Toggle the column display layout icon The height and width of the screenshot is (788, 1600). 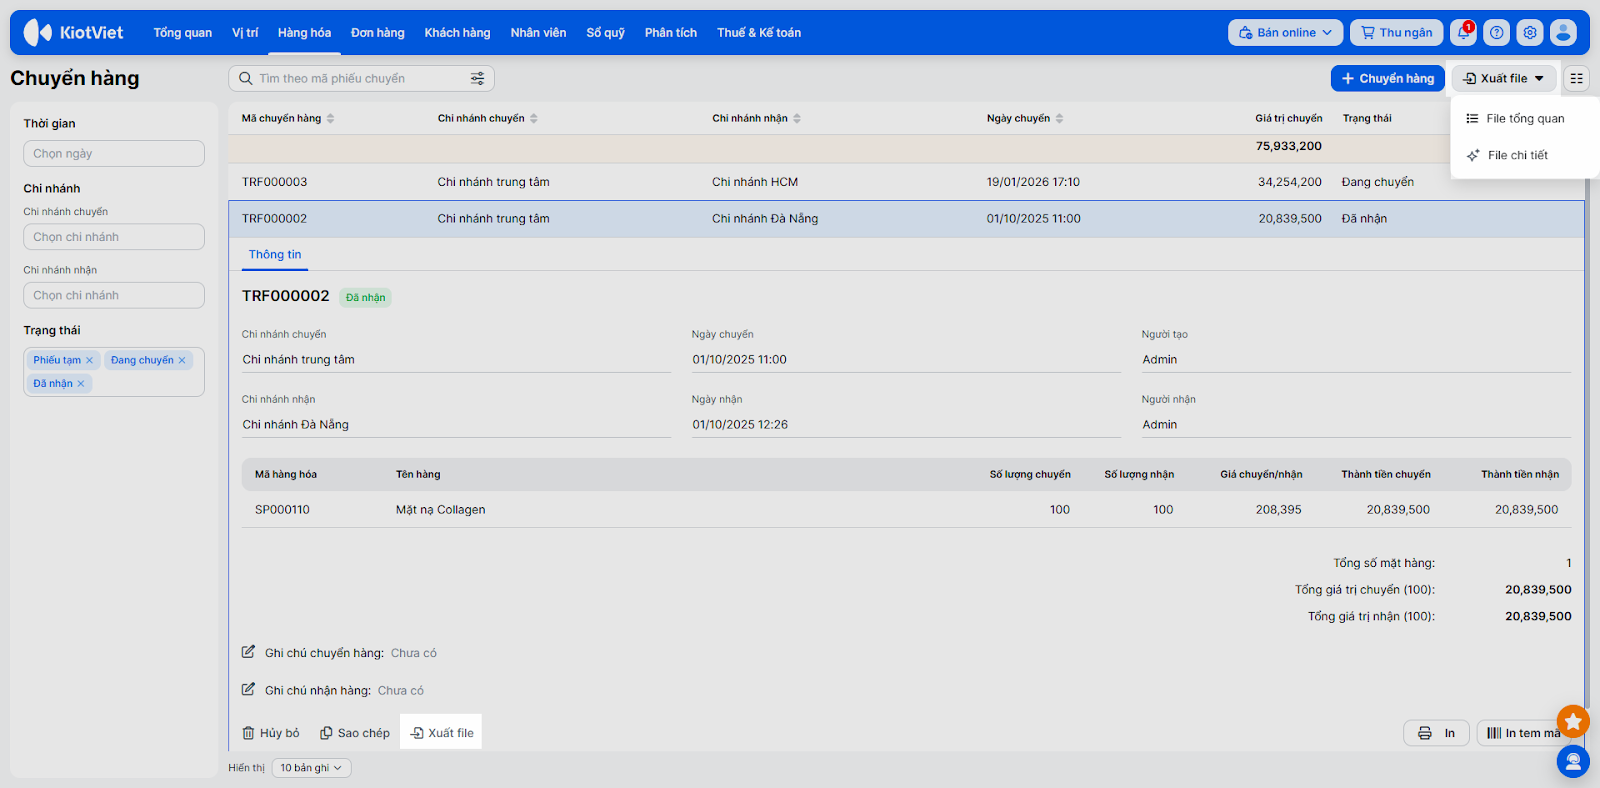(x=1576, y=79)
